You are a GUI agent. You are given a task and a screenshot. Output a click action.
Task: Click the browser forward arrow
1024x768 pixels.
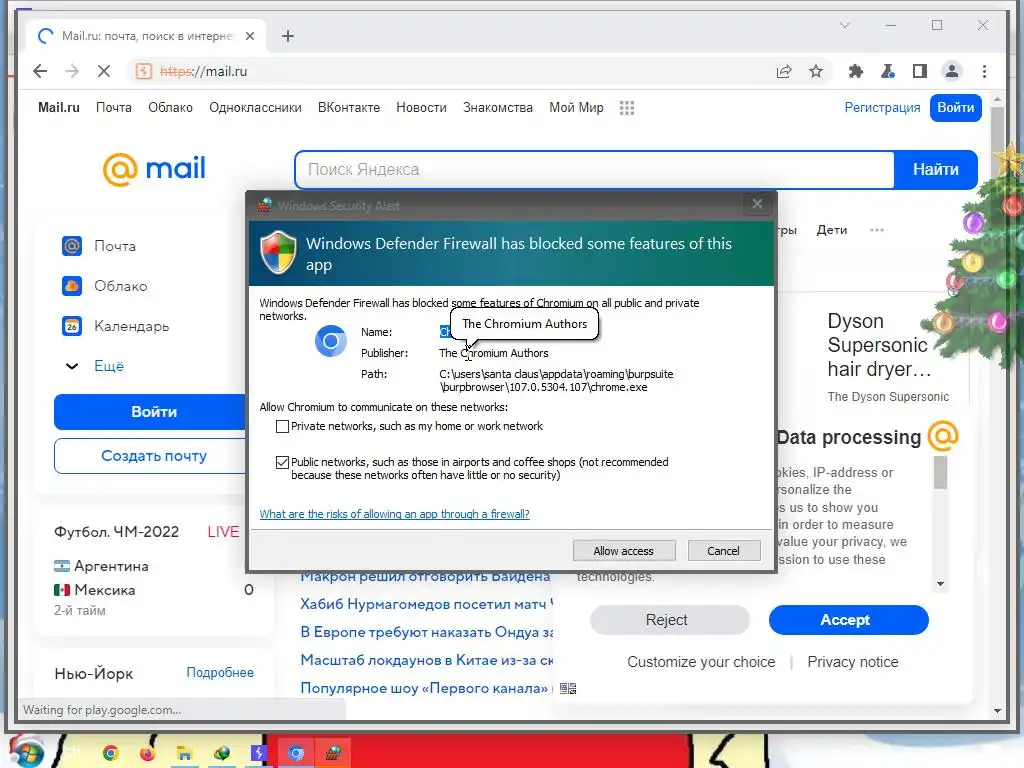point(72,71)
